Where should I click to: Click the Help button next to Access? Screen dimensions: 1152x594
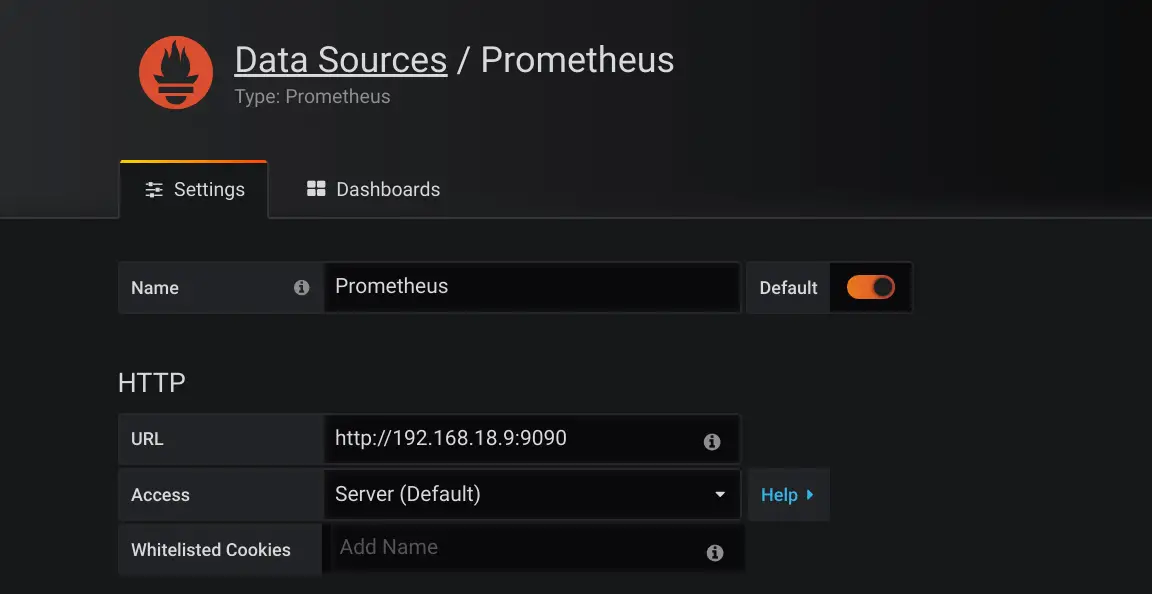coord(789,494)
